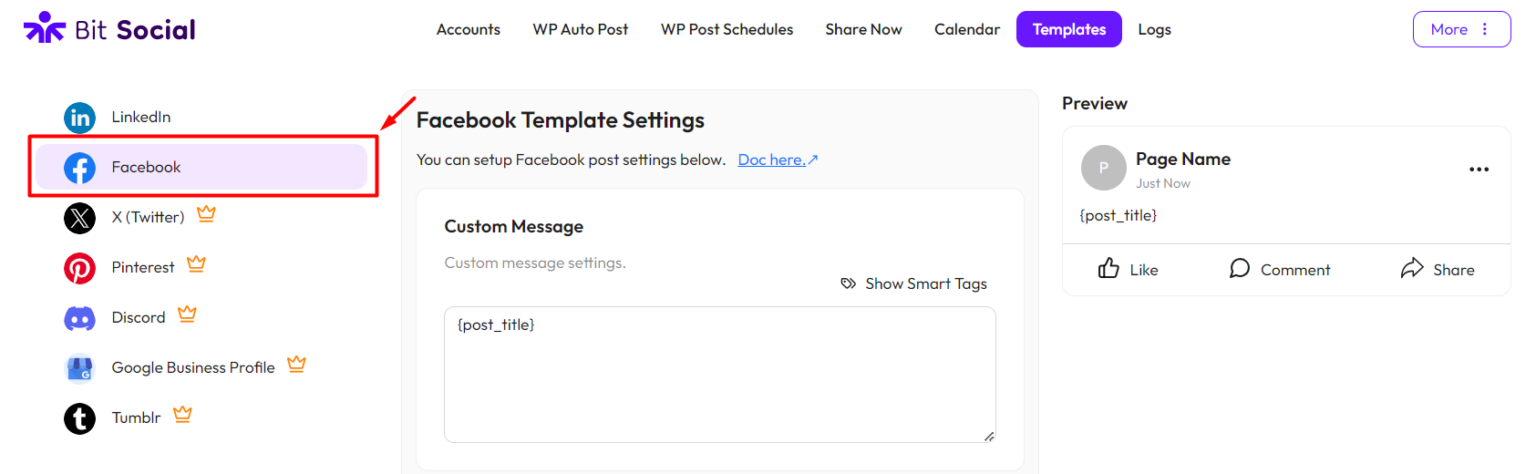Click the Comment speech bubble icon

coord(1240,268)
